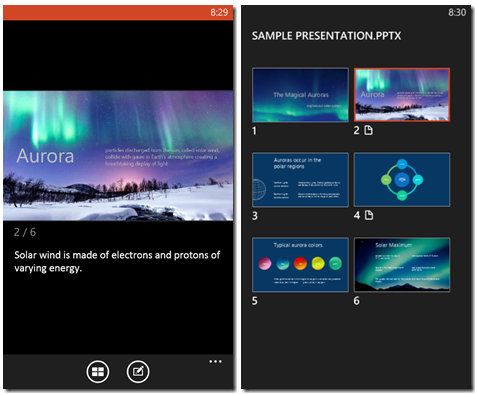477x395 pixels.
Task: Open the Auroras occur in polar regions slide
Action: click(x=300, y=180)
